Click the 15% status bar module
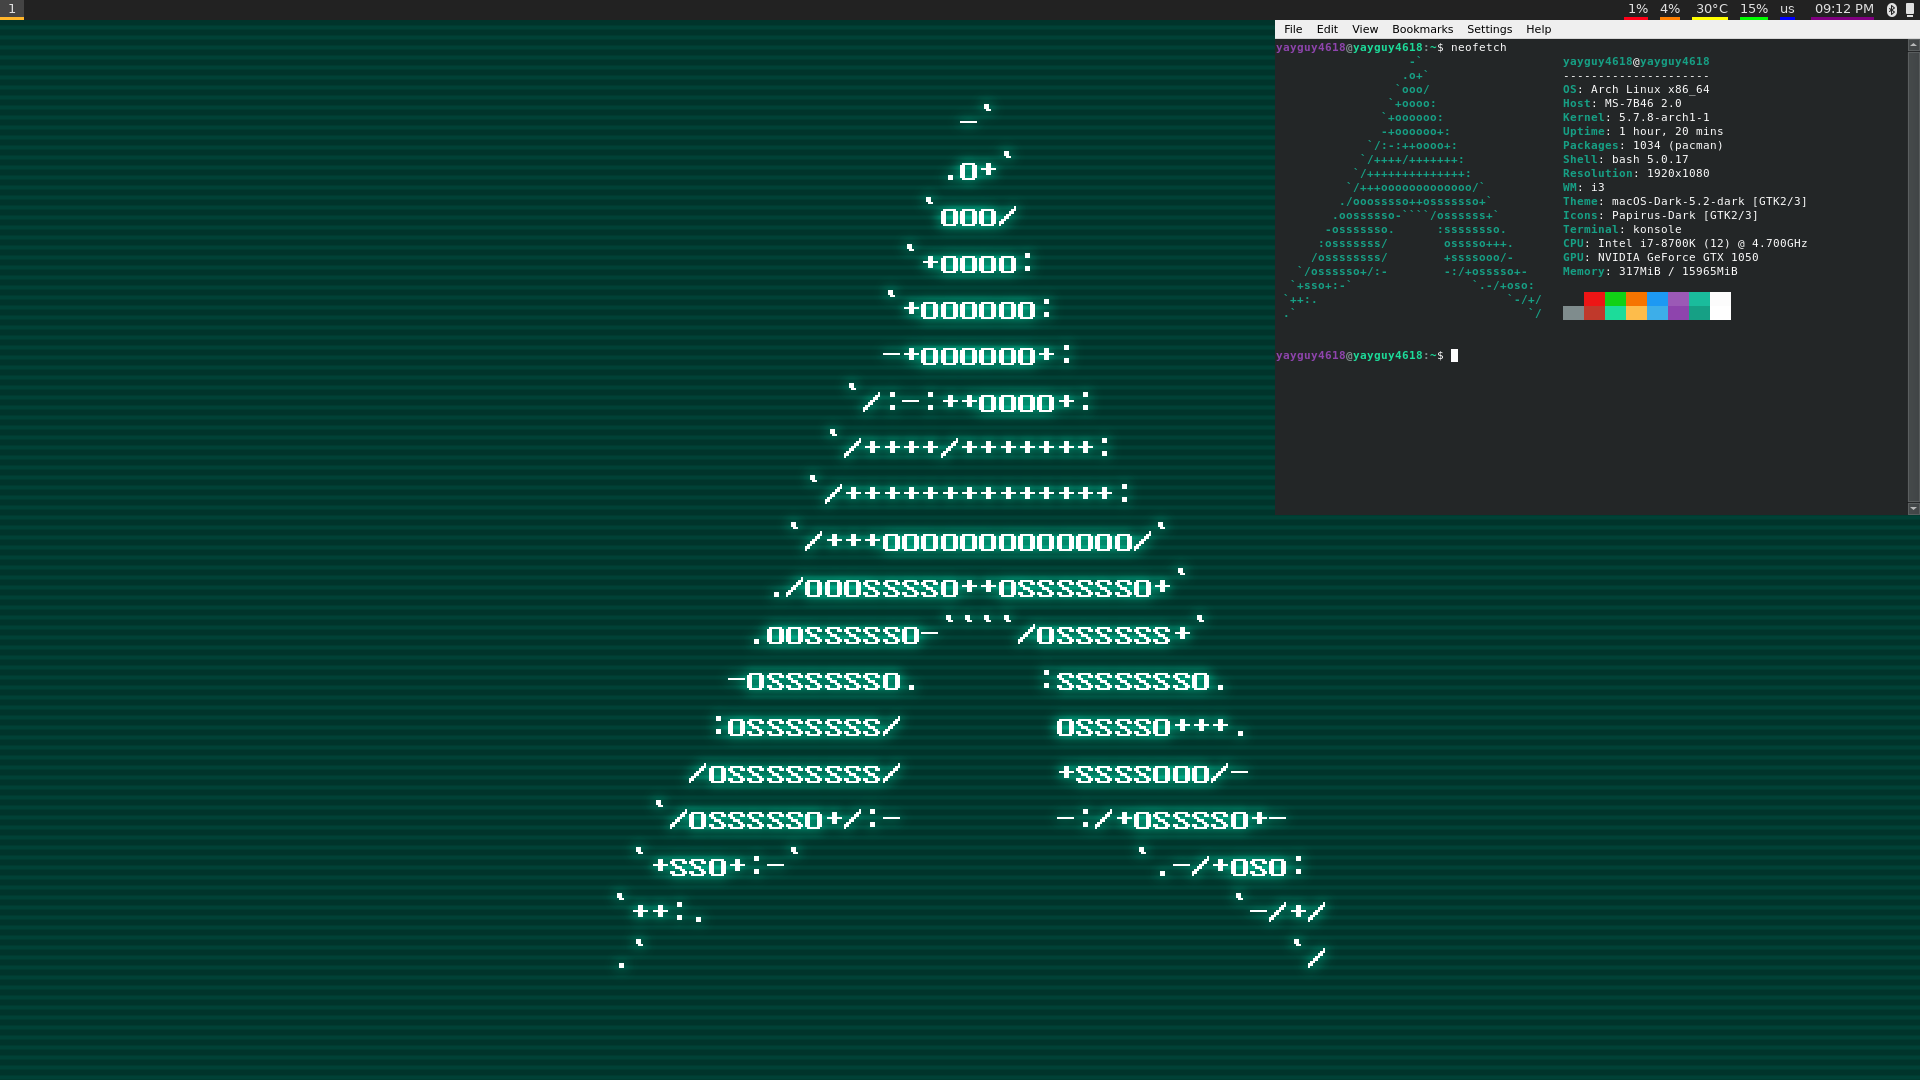Viewport: 1920px width, 1080px height. click(1753, 9)
